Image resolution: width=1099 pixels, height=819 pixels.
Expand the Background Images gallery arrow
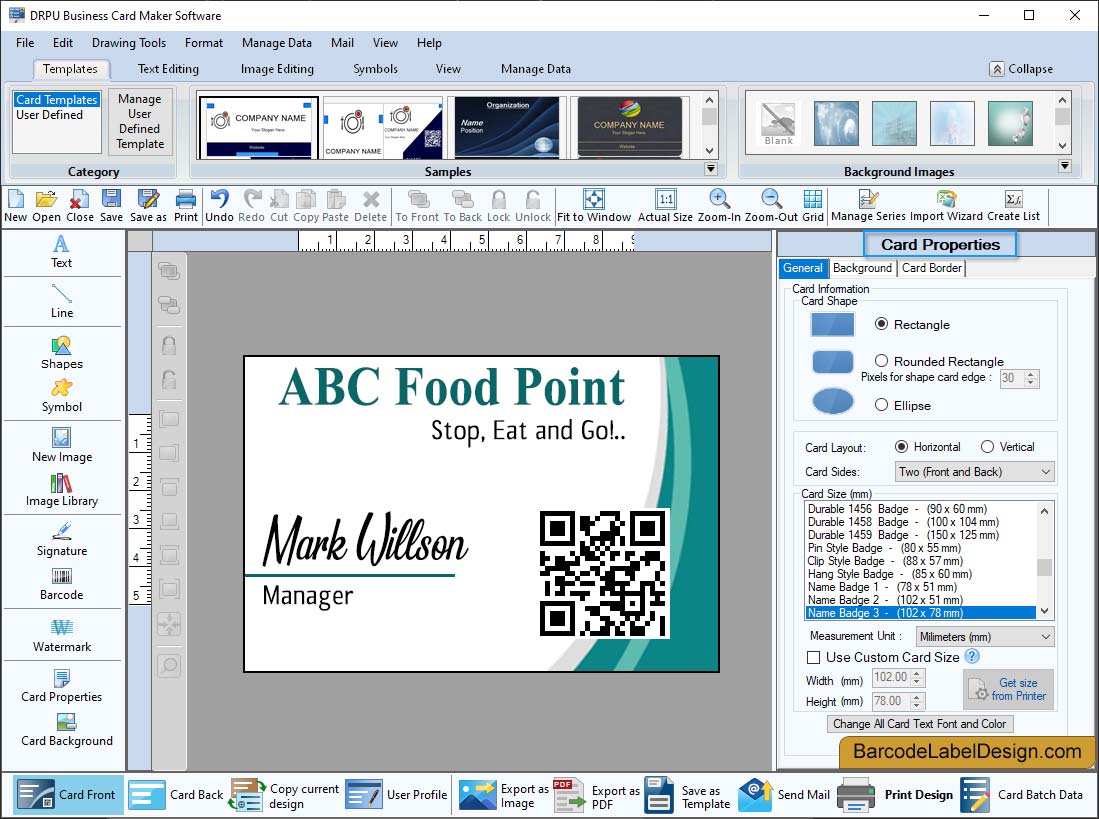point(1065,166)
